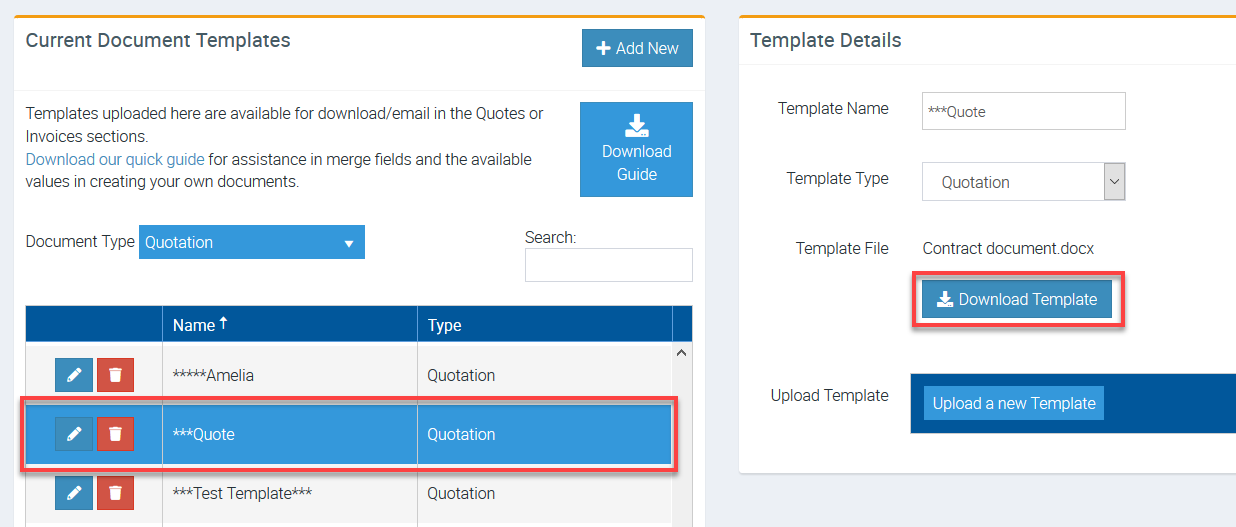The width and height of the screenshot is (1236, 527).
Task: Click the Download Guide tile
Action: [x=636, y=149]
